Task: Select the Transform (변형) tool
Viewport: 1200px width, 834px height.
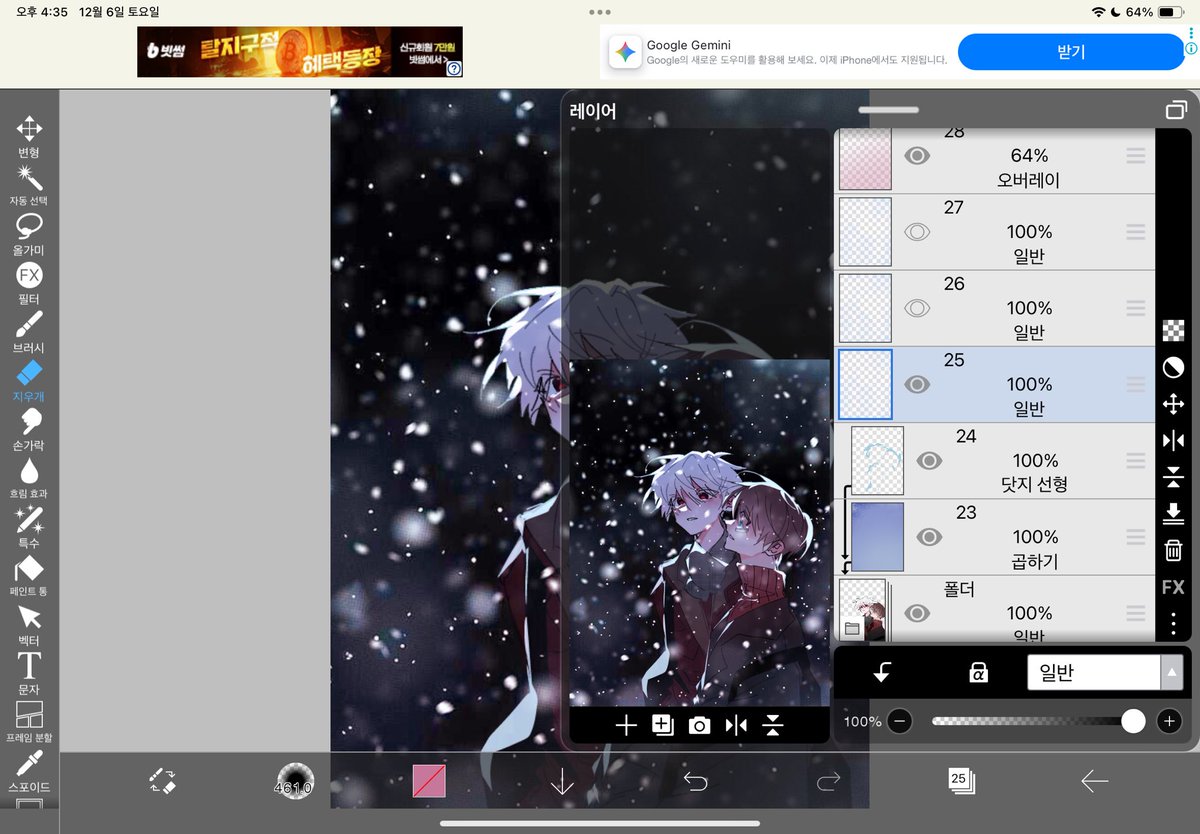Action: click(29, 137)
